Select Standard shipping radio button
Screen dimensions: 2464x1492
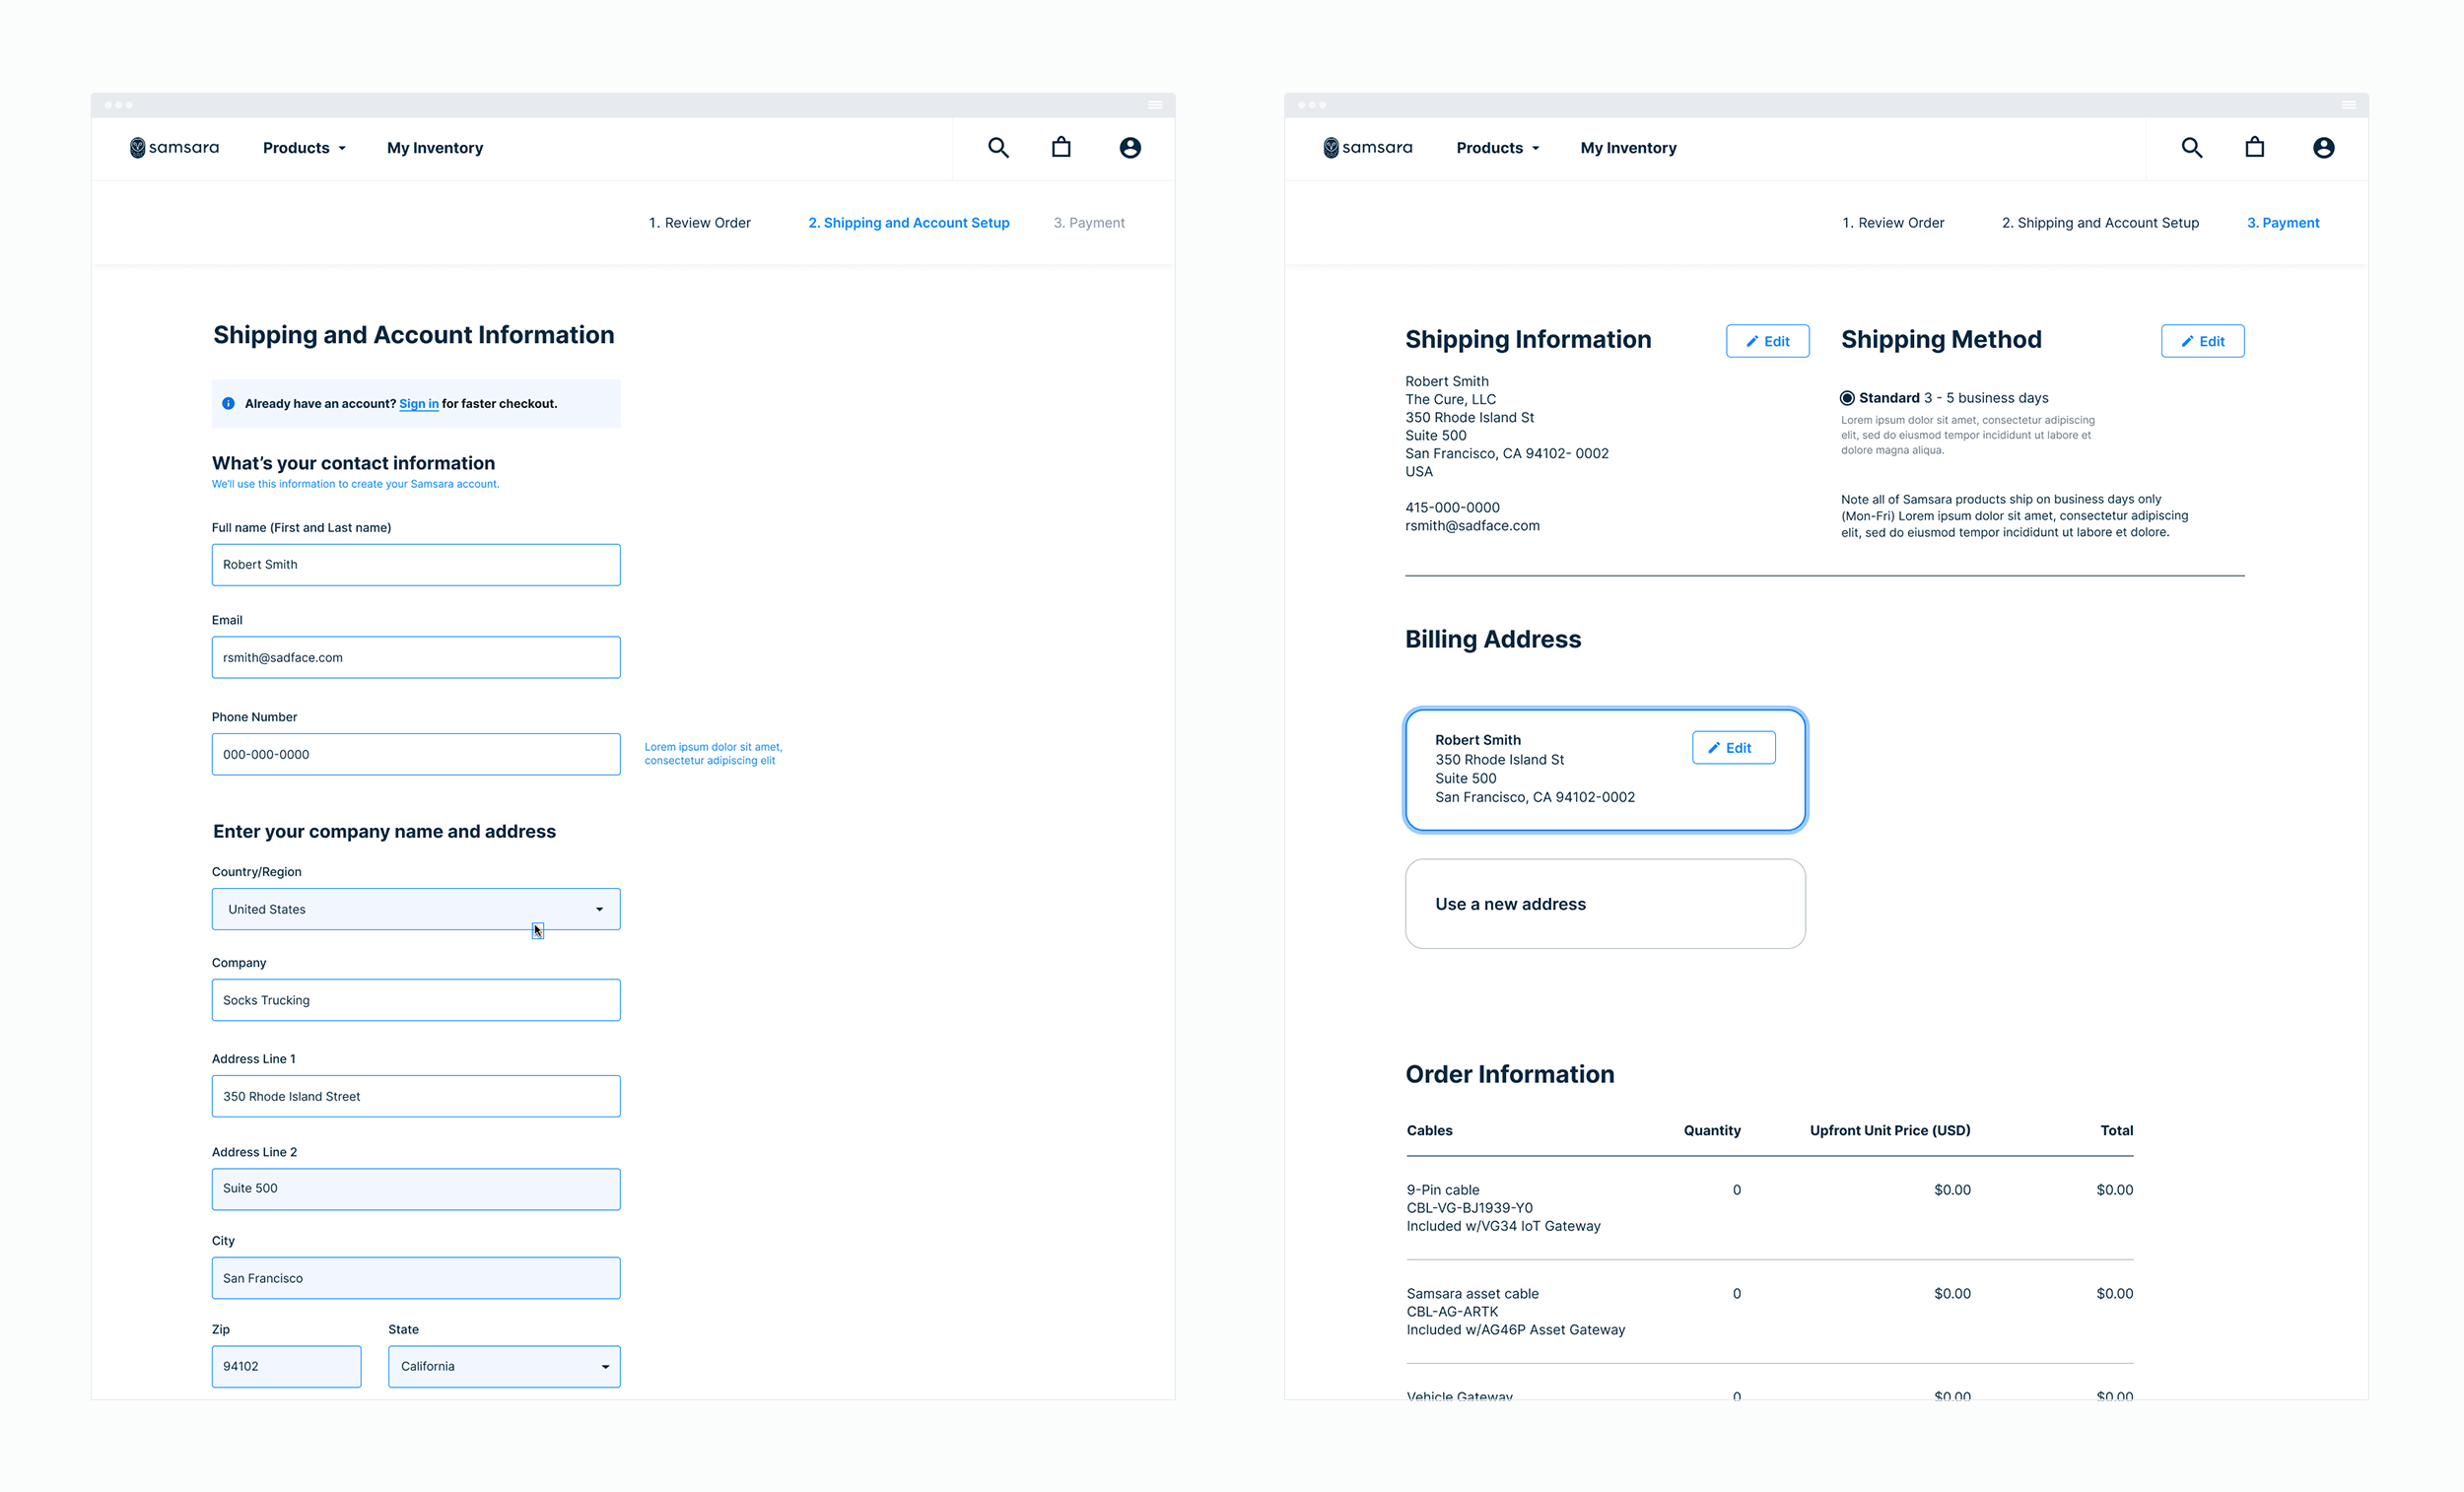(1847, 398)
